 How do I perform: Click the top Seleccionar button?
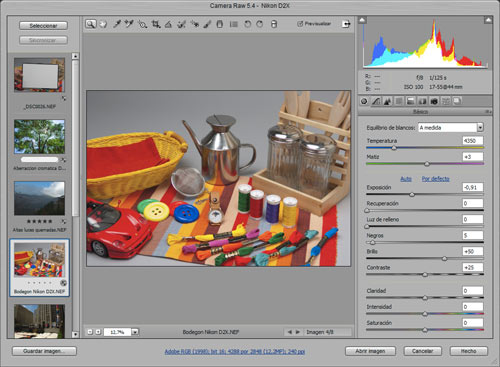tap(43, 26)
